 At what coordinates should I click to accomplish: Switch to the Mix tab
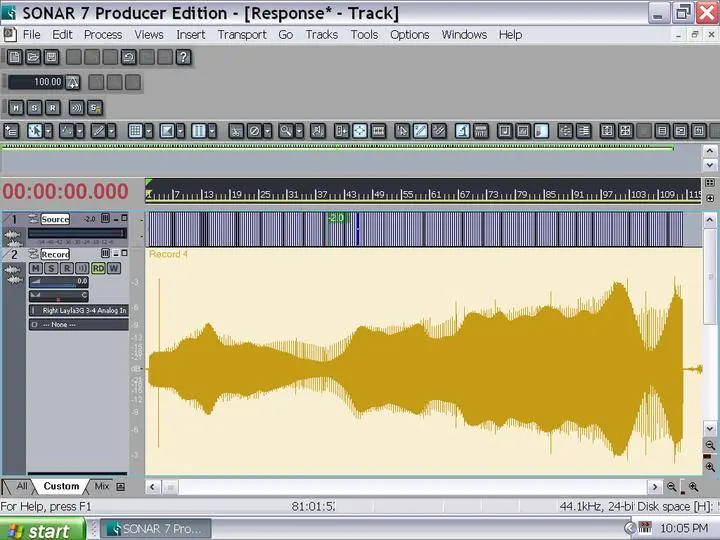click(101, 486)
